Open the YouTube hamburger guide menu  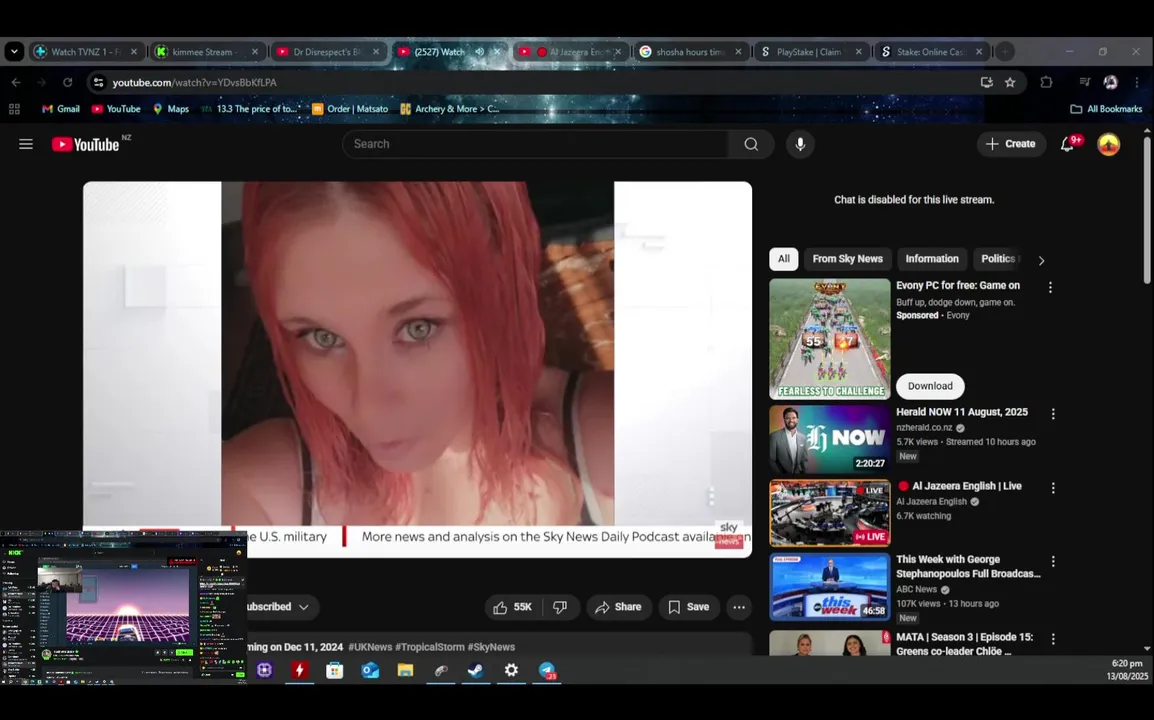[x=26, y=144]
